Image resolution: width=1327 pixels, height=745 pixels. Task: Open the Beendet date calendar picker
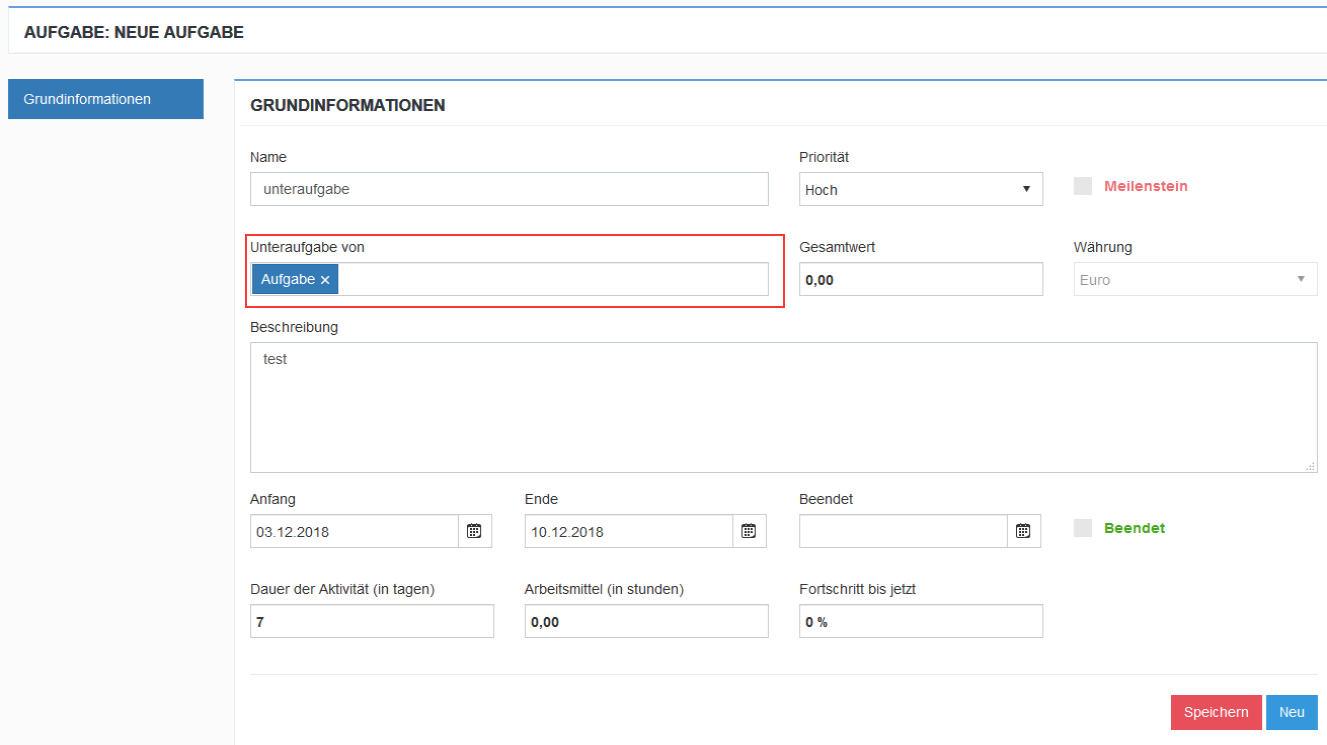pos(1023,531)
